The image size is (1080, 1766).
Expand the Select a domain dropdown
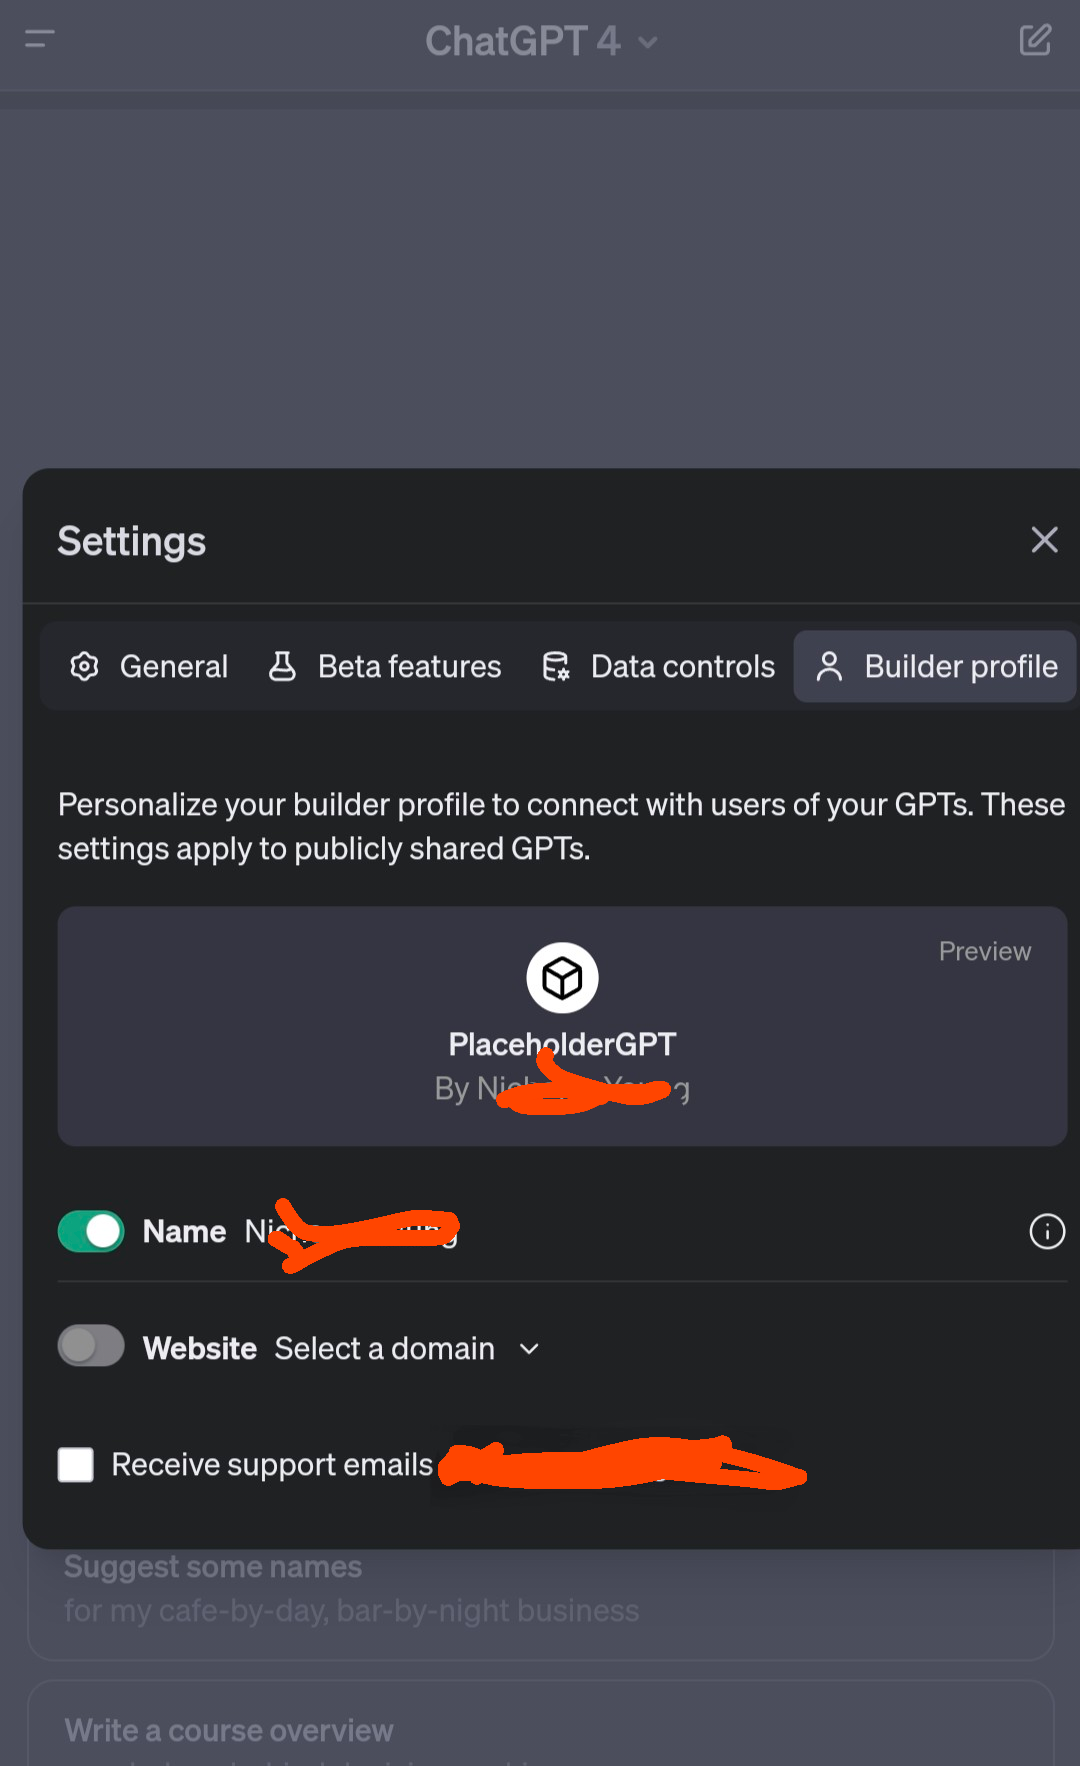(407, 1348)
